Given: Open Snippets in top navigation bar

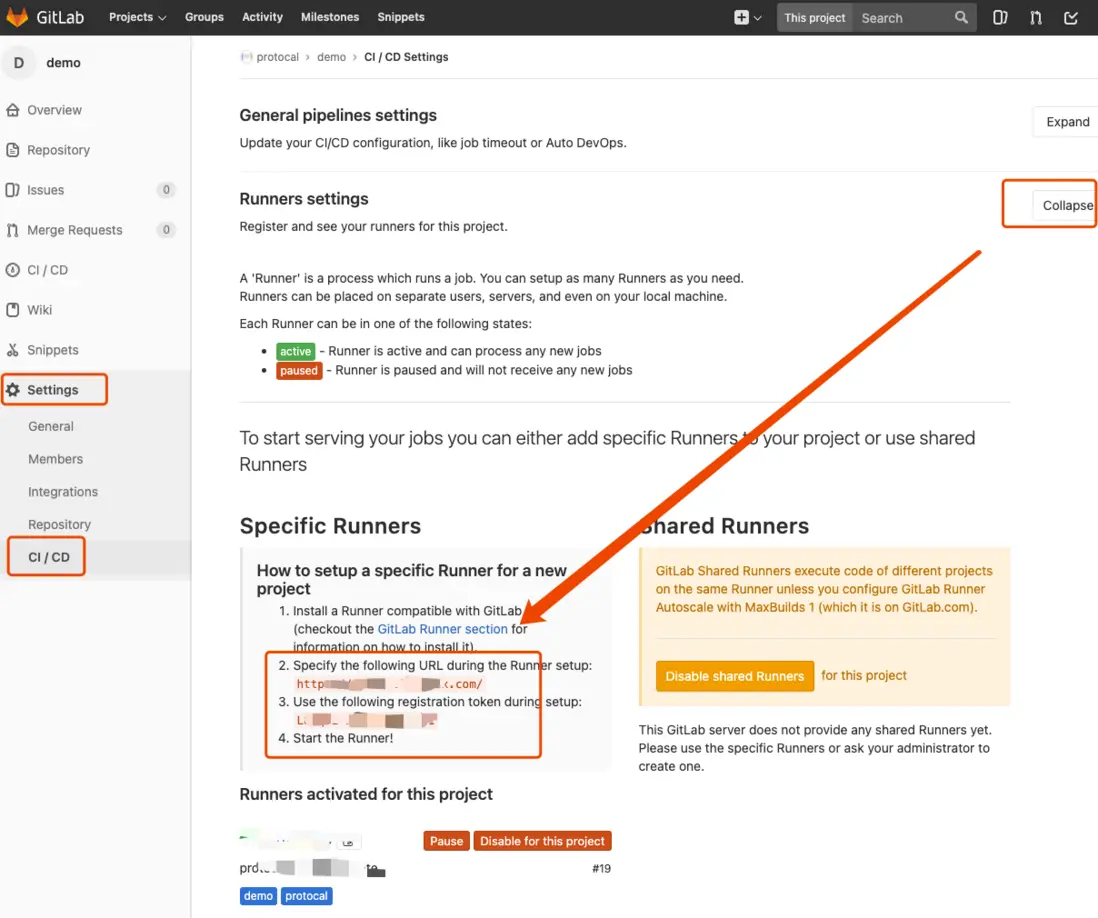Looking at the screenshot, I should (401, 17).
